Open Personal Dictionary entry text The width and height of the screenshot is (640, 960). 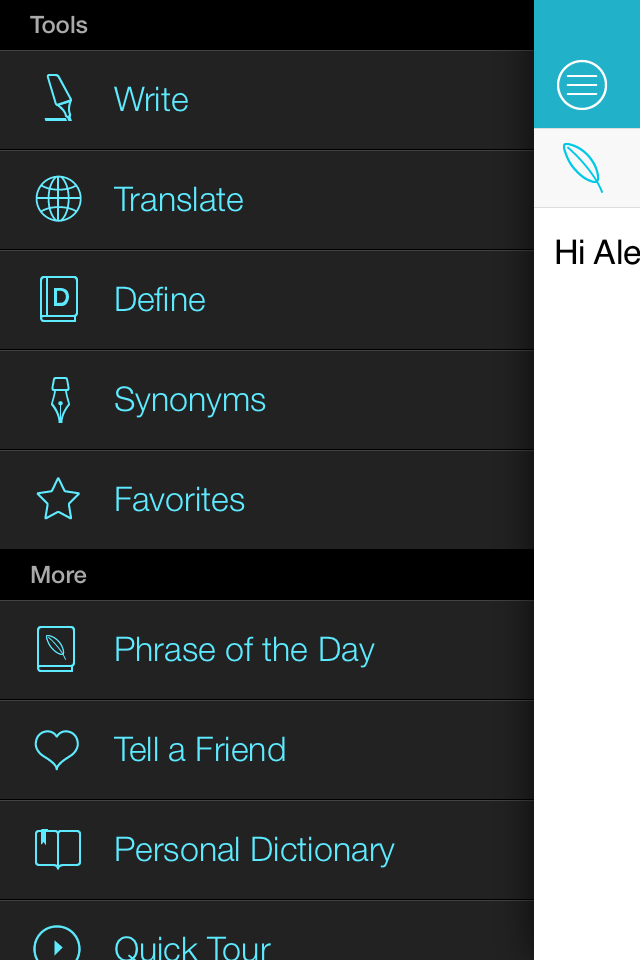coord(254,850)
